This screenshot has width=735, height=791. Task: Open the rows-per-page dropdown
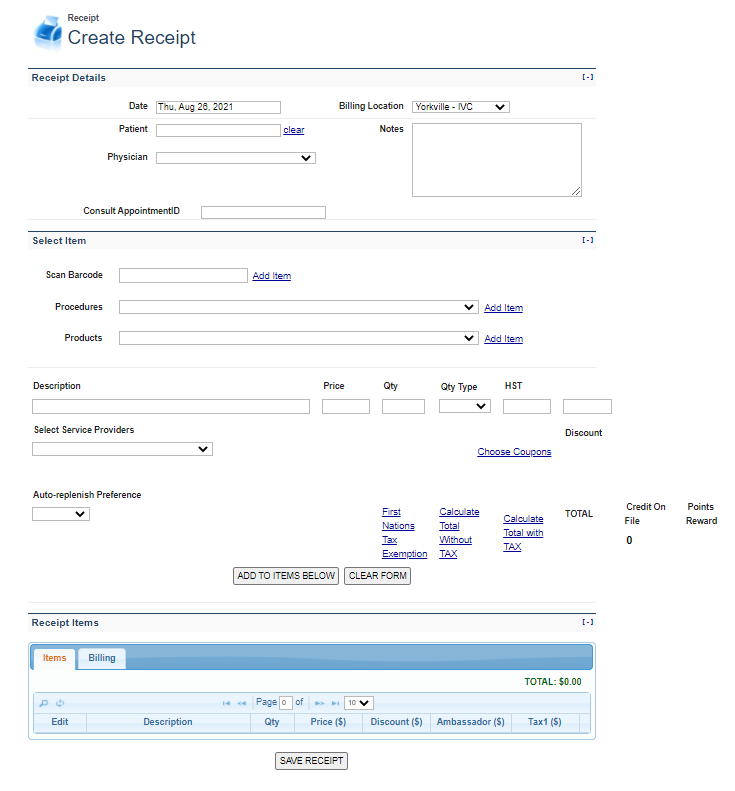[x=358, y=703]
